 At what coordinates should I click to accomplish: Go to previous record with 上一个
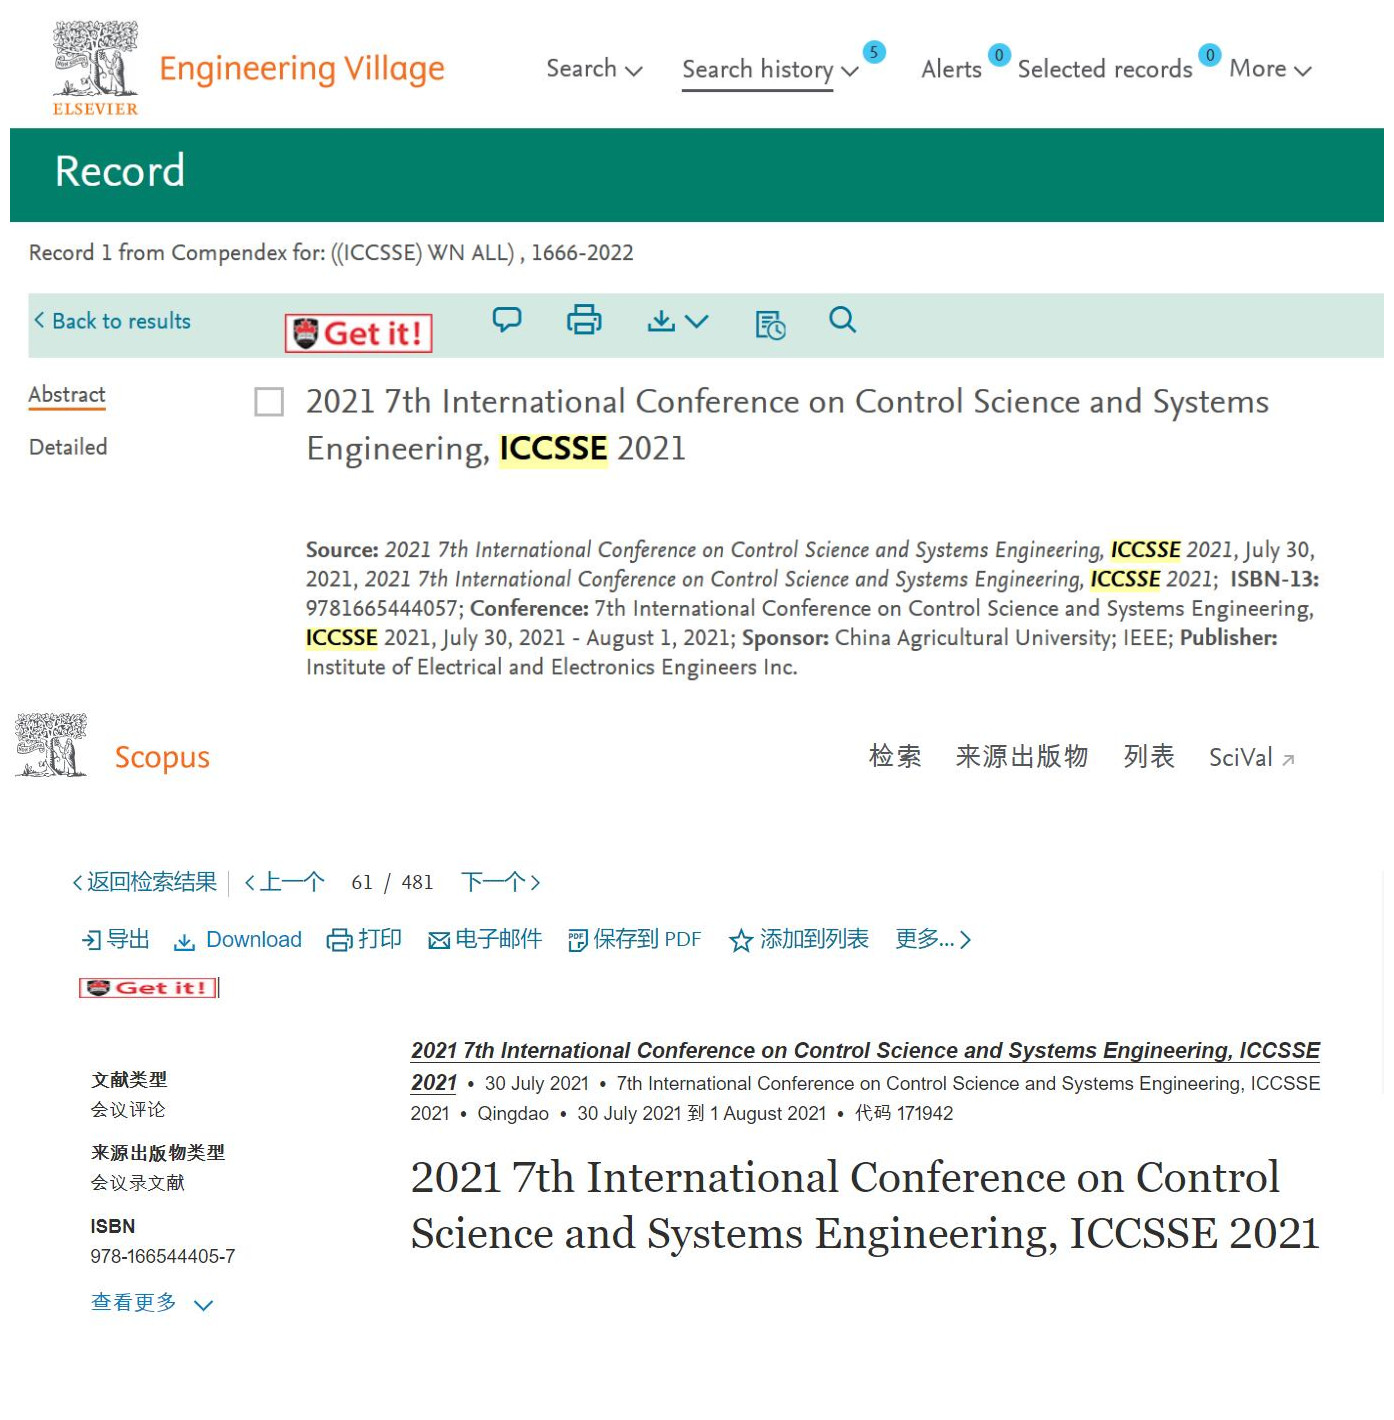click(x=285, y=882)
